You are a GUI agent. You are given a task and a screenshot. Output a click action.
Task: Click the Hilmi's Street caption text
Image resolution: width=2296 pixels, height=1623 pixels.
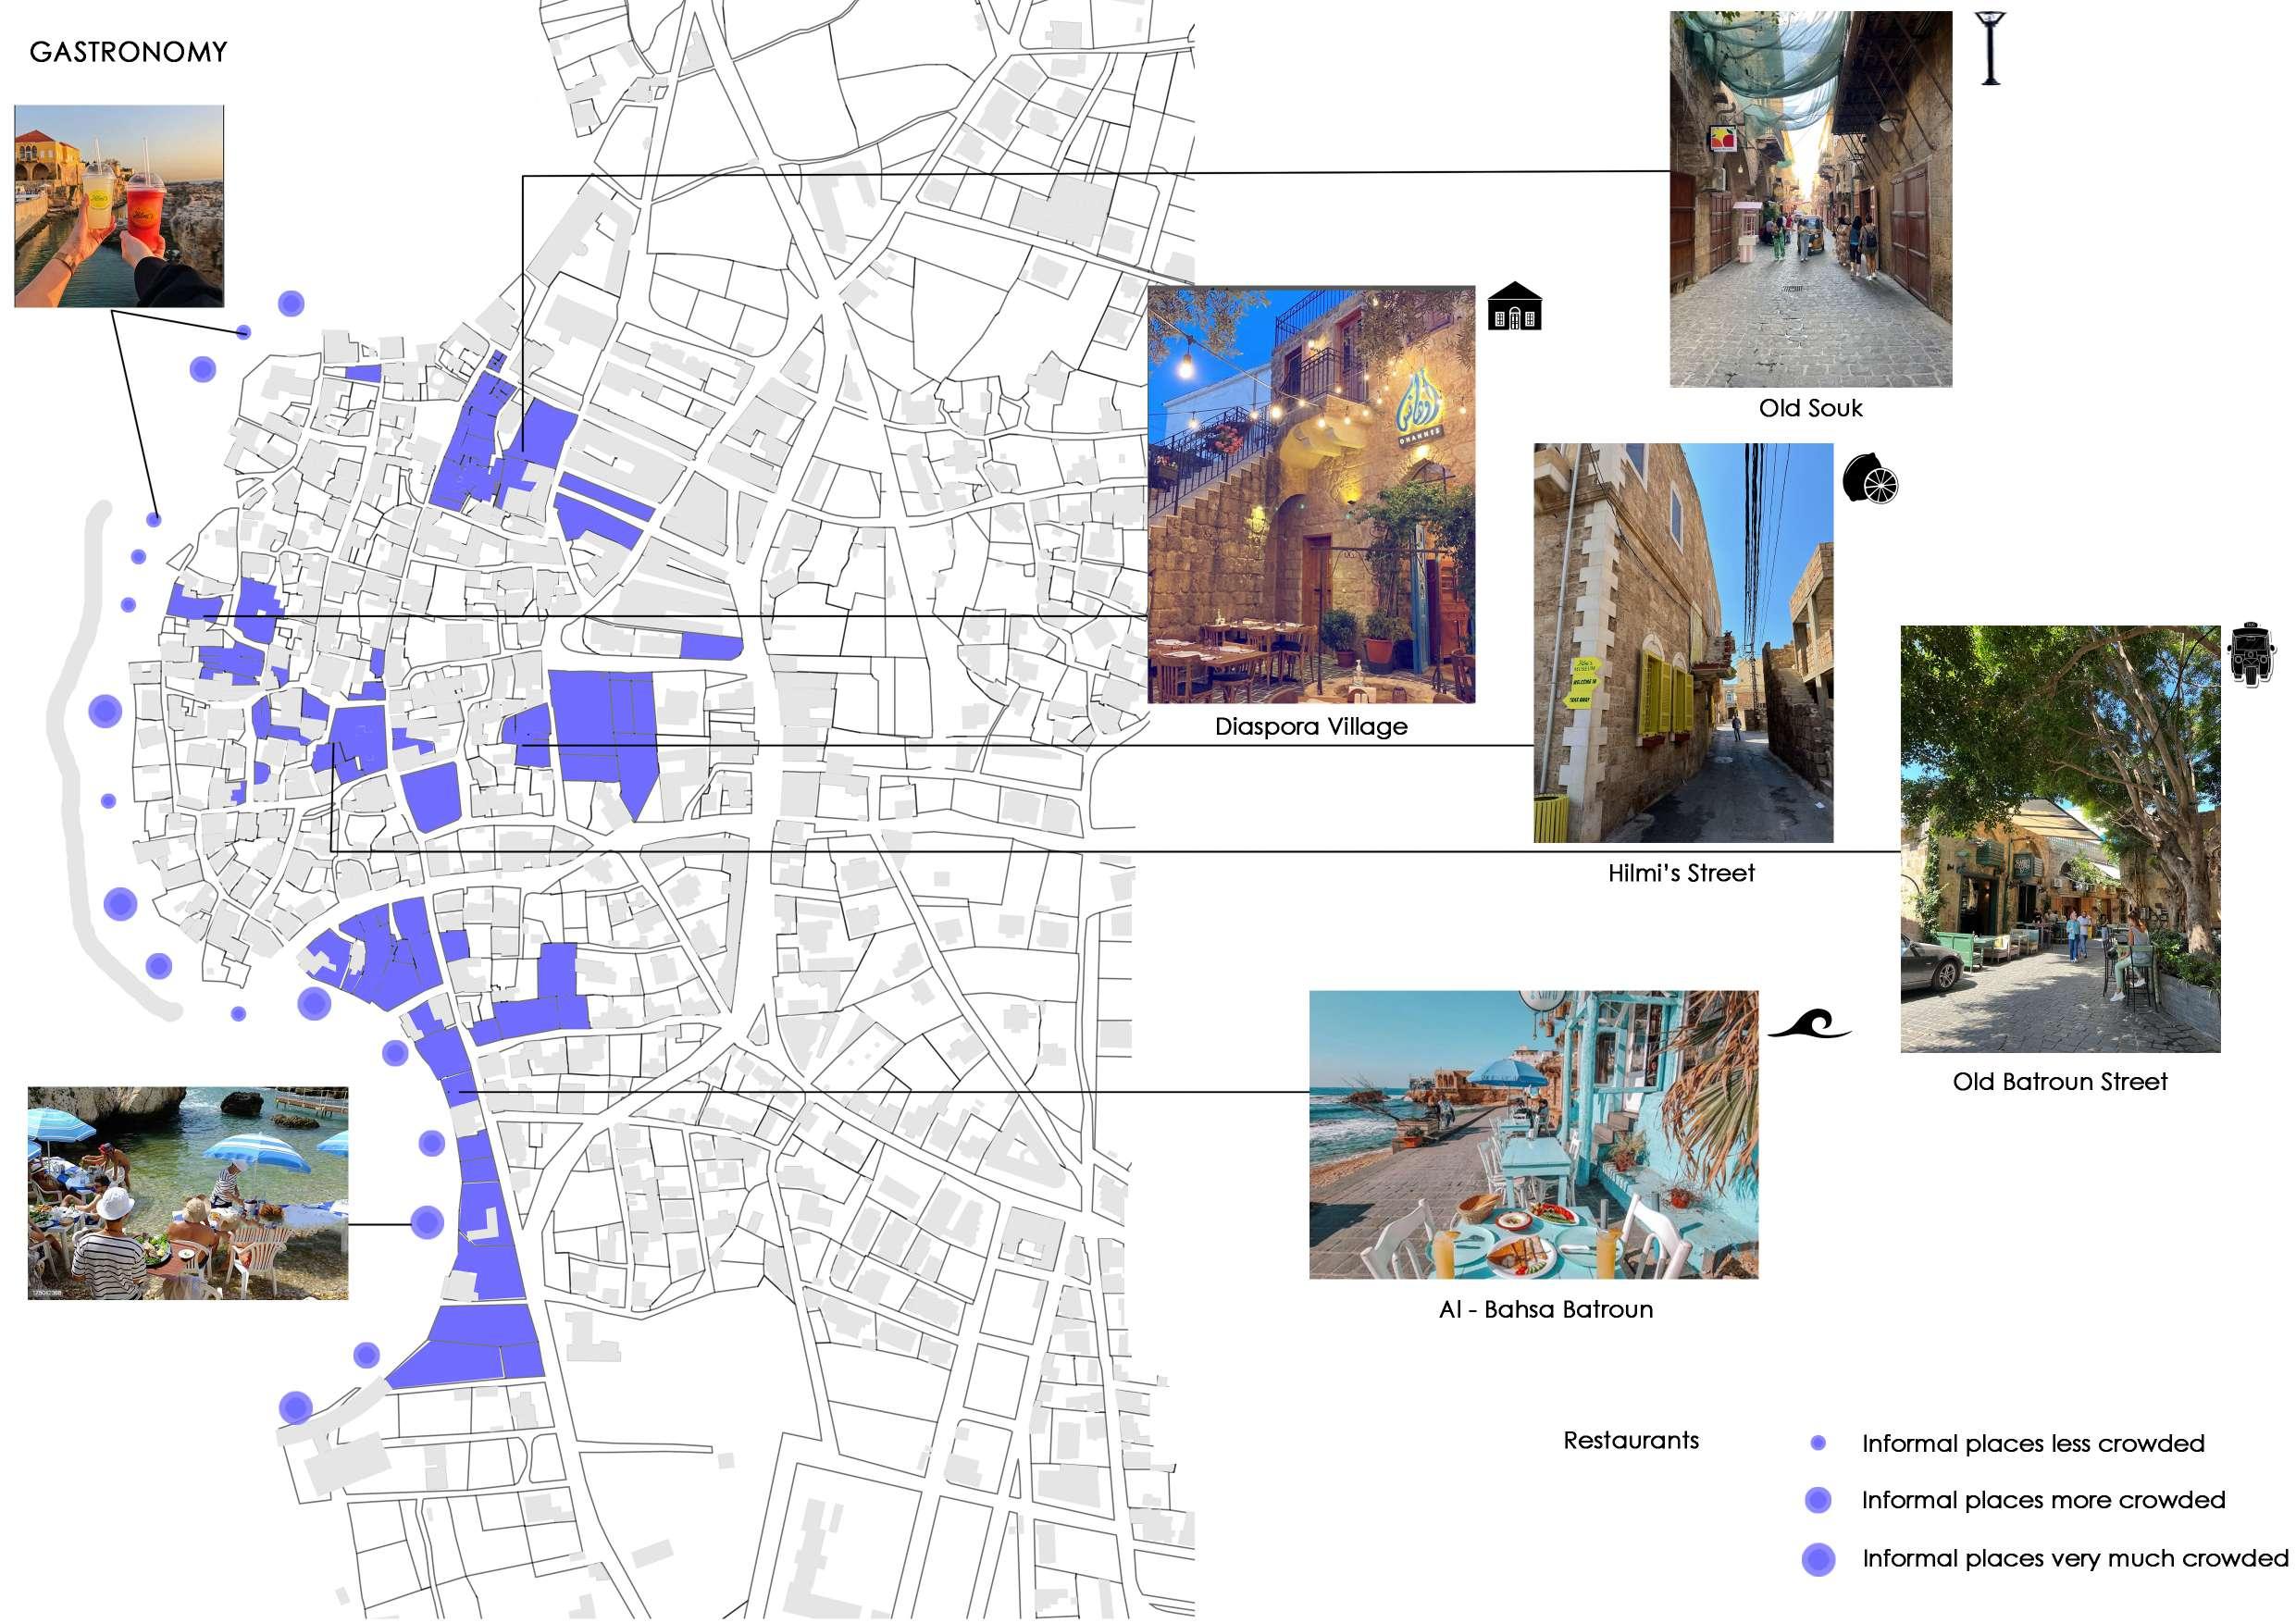(x=1681, y=873)
